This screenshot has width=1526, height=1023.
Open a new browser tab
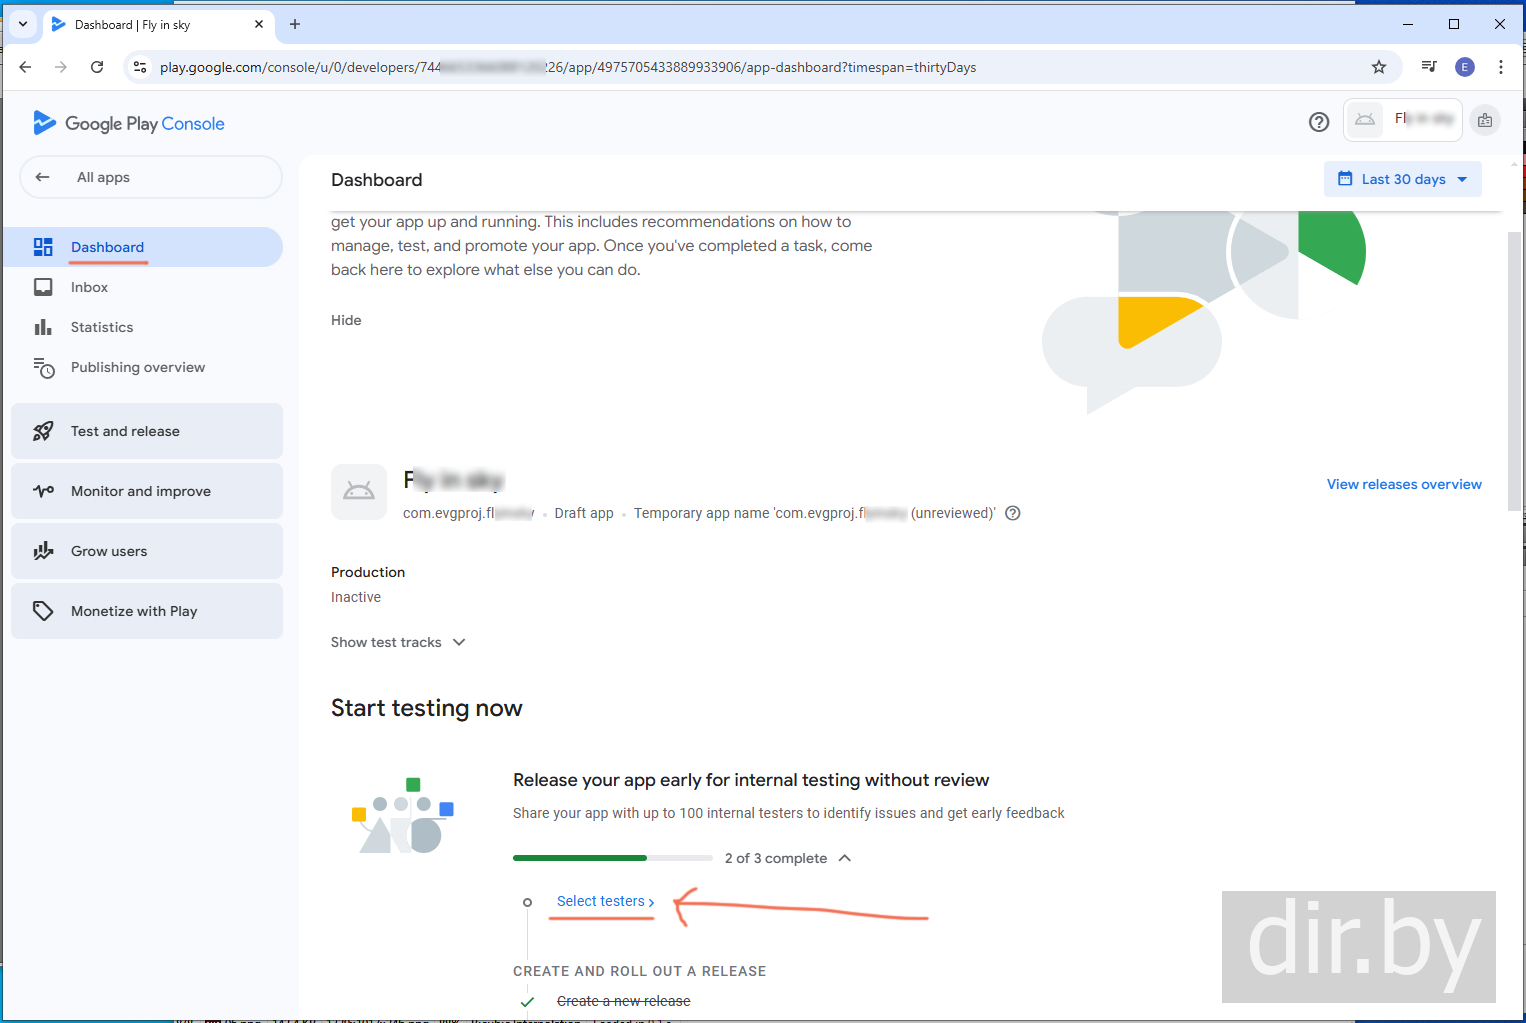pos(295,24)
